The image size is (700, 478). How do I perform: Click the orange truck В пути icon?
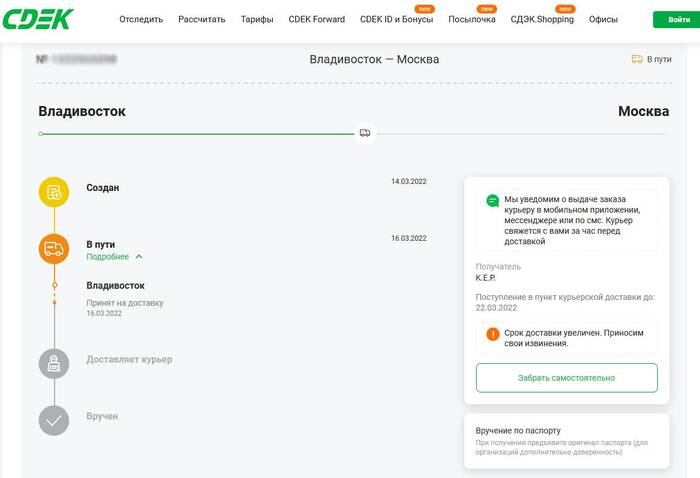(54, 249)
